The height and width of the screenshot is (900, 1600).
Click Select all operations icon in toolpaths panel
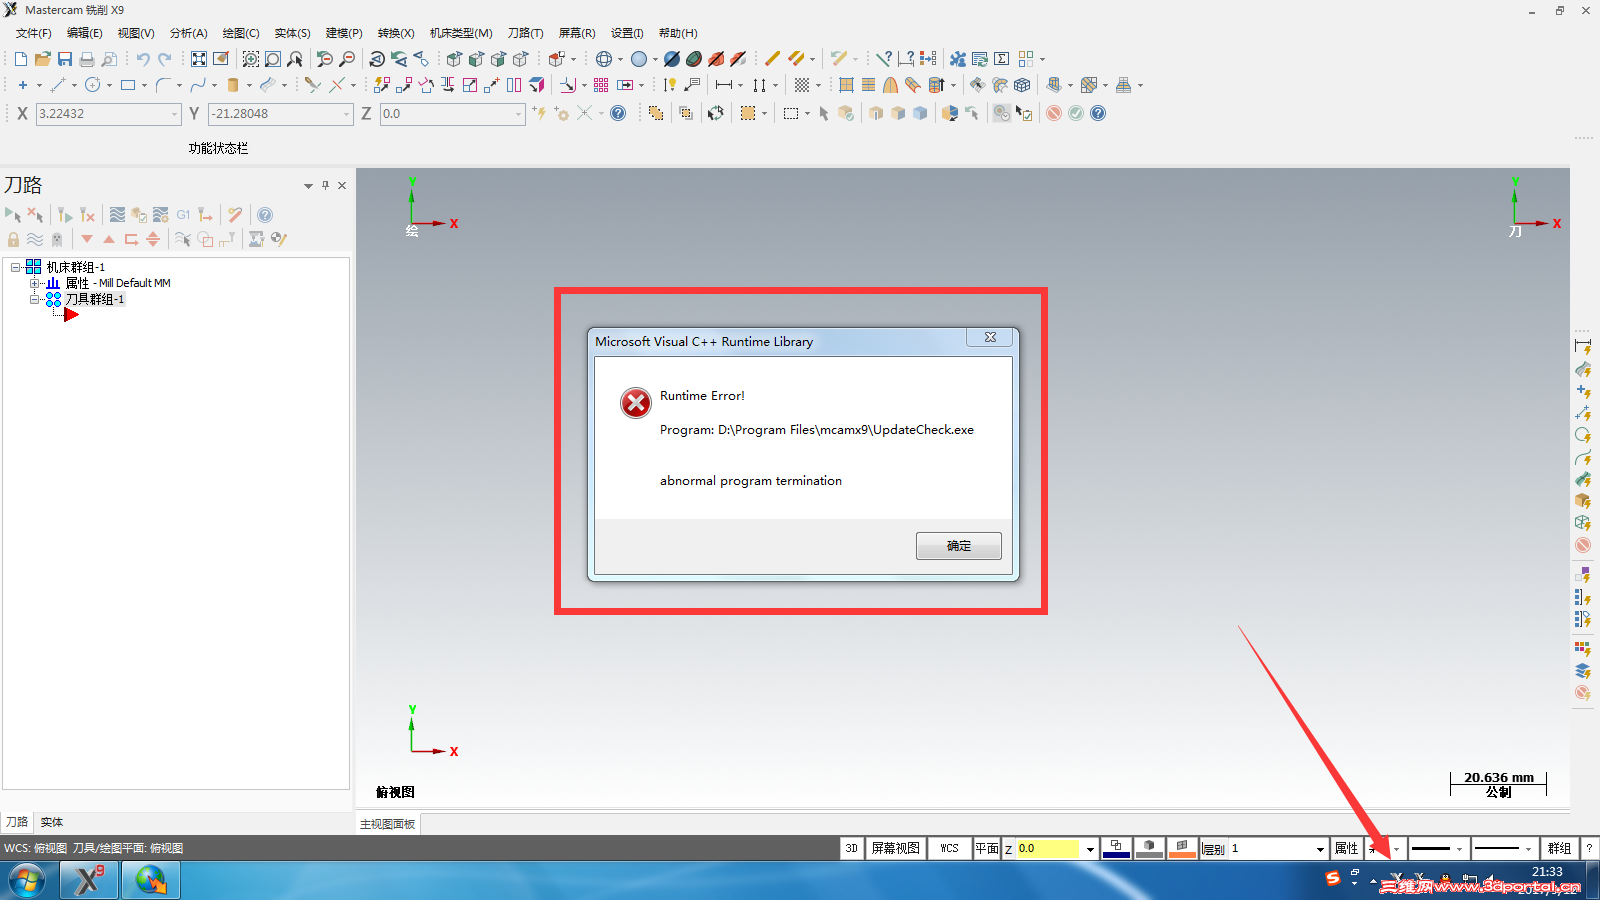(x=13, y=214)
